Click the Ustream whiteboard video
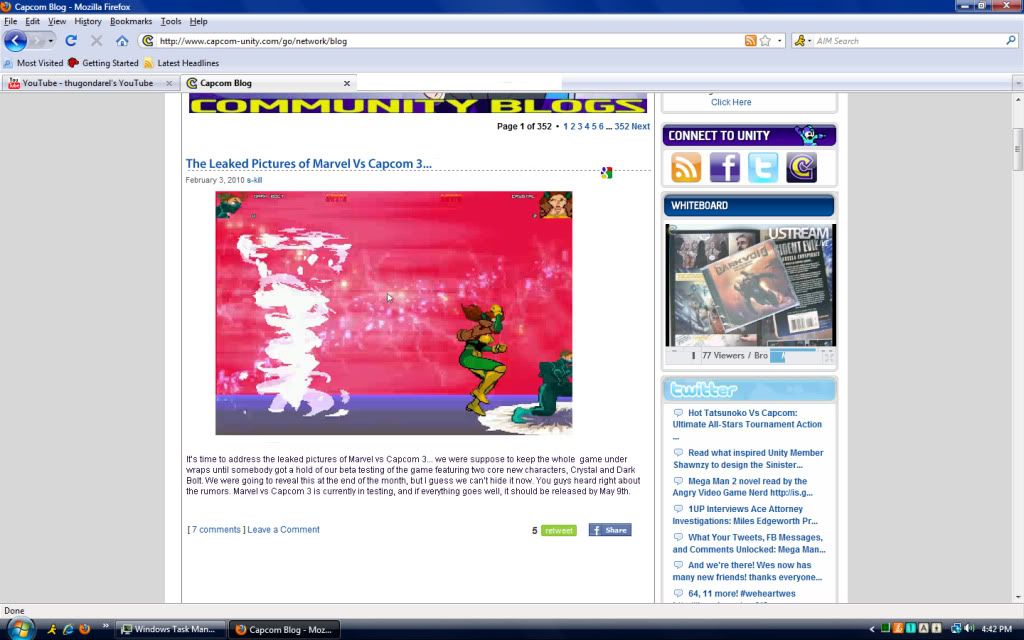1024x640 pixels. pos(750,285)
